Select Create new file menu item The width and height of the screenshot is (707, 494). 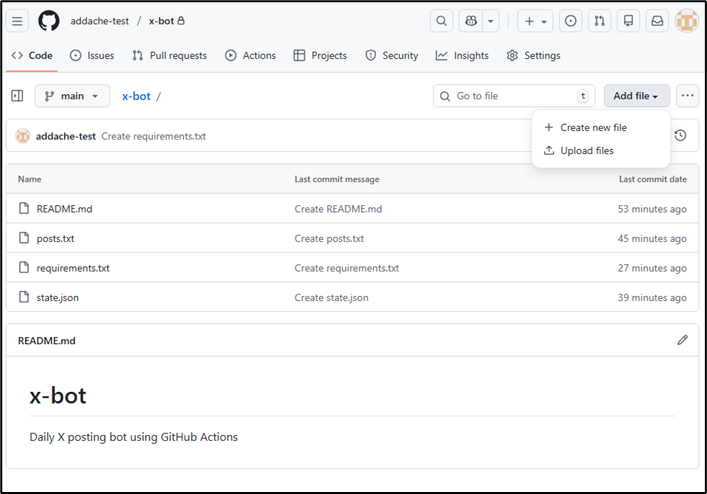(x=593, y=128)
